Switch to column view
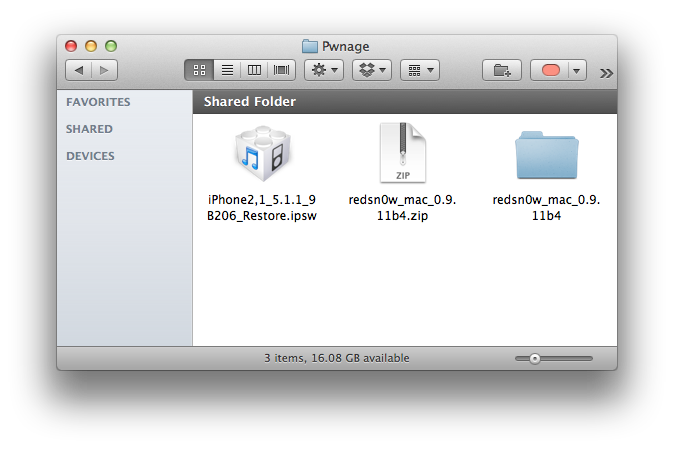 254,70
